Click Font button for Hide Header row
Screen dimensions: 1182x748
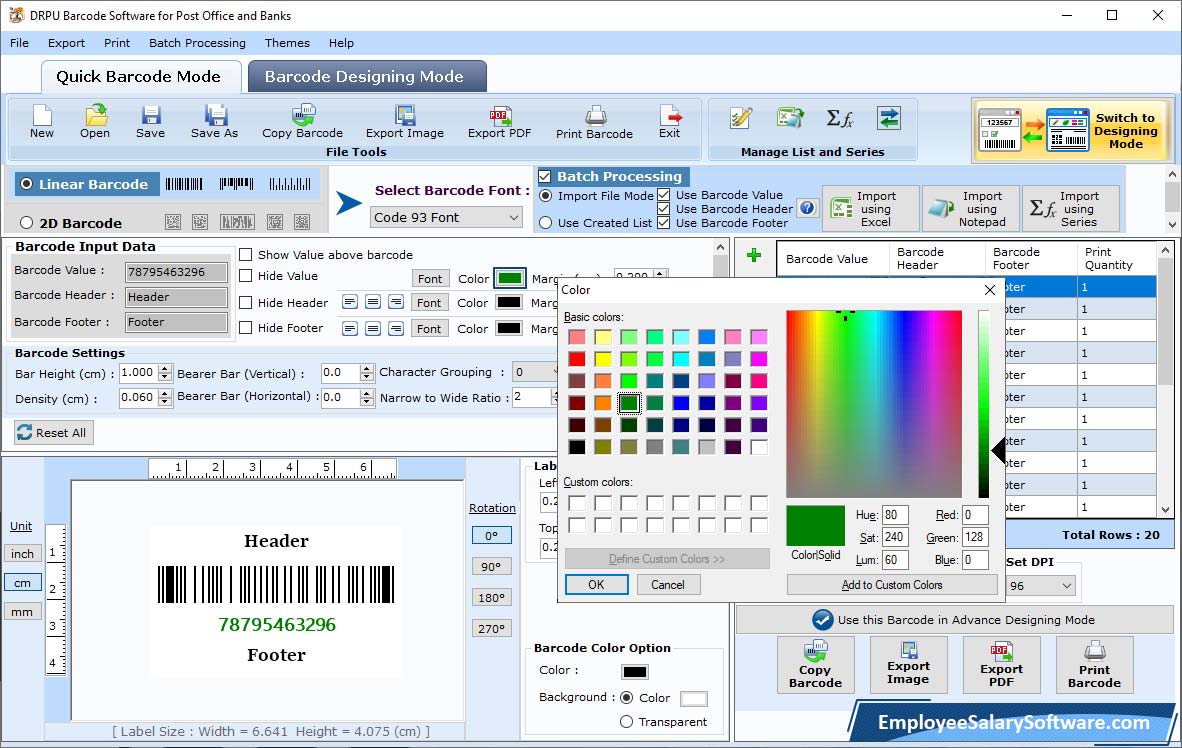tap(430, 303)
